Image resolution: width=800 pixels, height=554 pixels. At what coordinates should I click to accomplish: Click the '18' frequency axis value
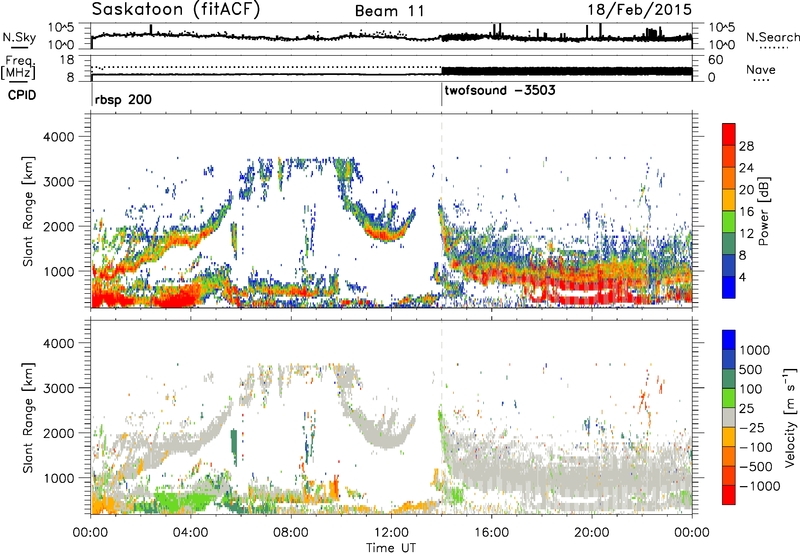pos(67,60)
